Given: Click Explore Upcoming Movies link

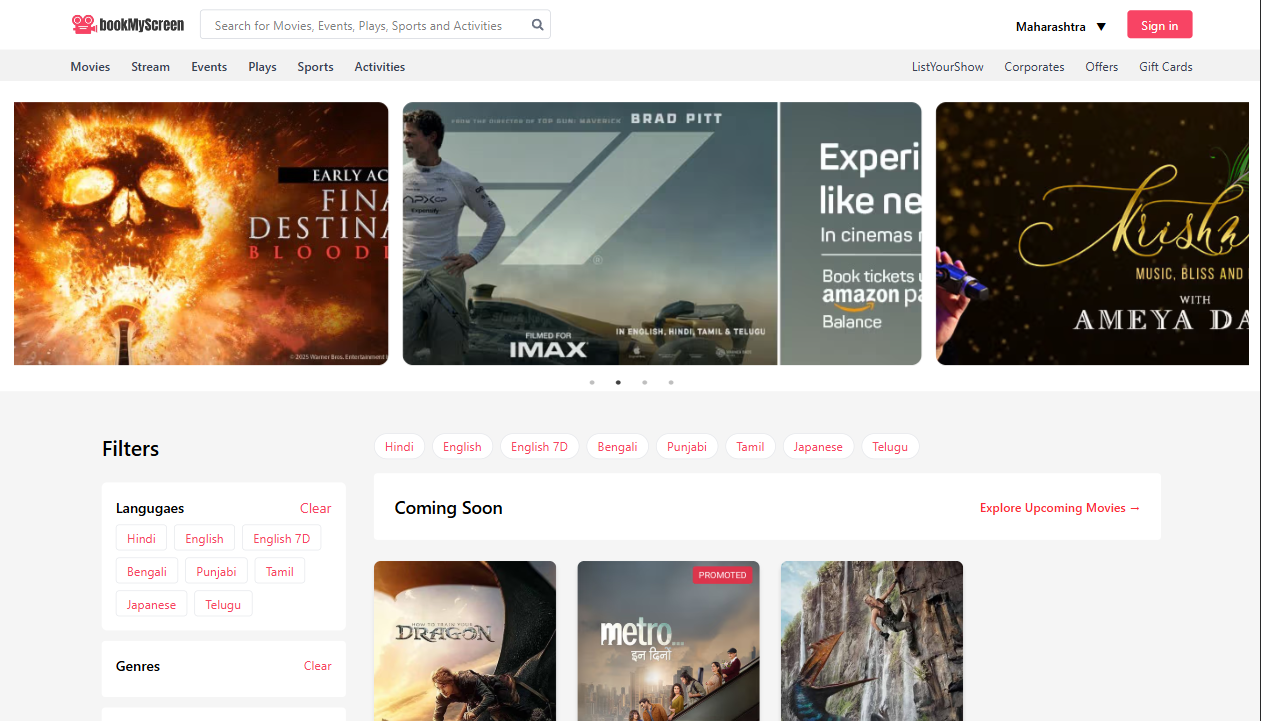Looking at the screenshot, I should [x=1060, y=508].
